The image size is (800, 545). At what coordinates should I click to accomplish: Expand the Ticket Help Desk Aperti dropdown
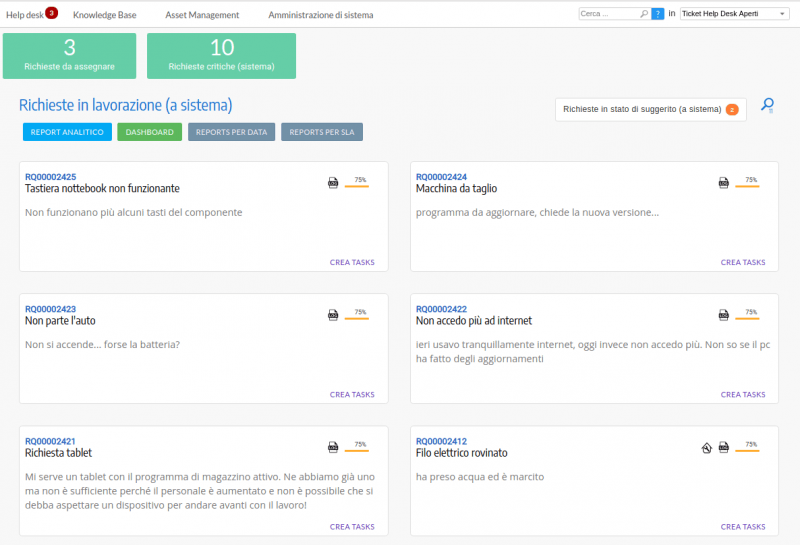pos(735,14)
